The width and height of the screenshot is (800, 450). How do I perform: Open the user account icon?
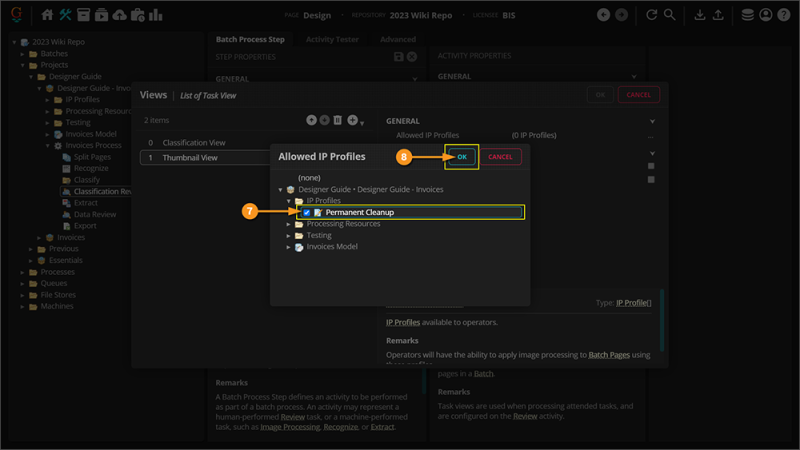(766, 15)
